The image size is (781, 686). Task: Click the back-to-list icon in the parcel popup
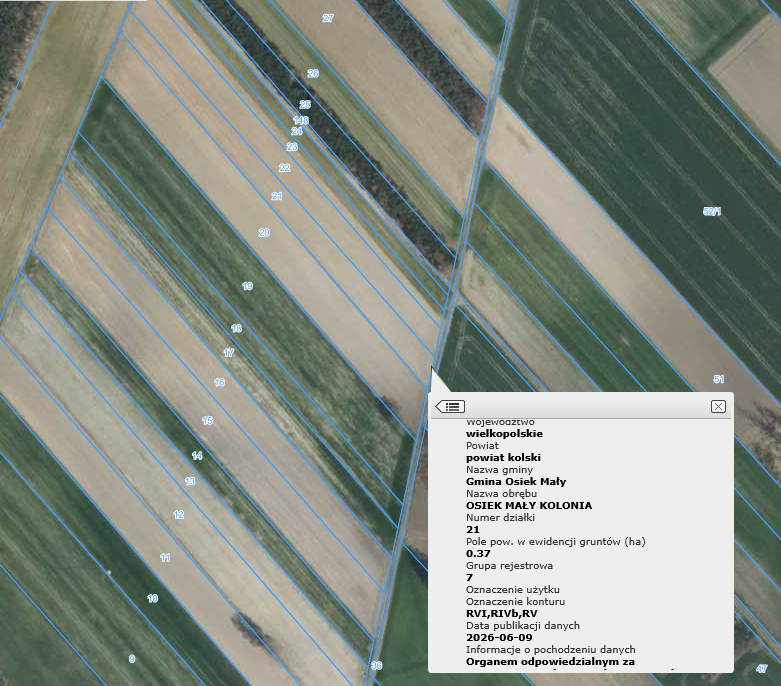(x=450, y=407)
